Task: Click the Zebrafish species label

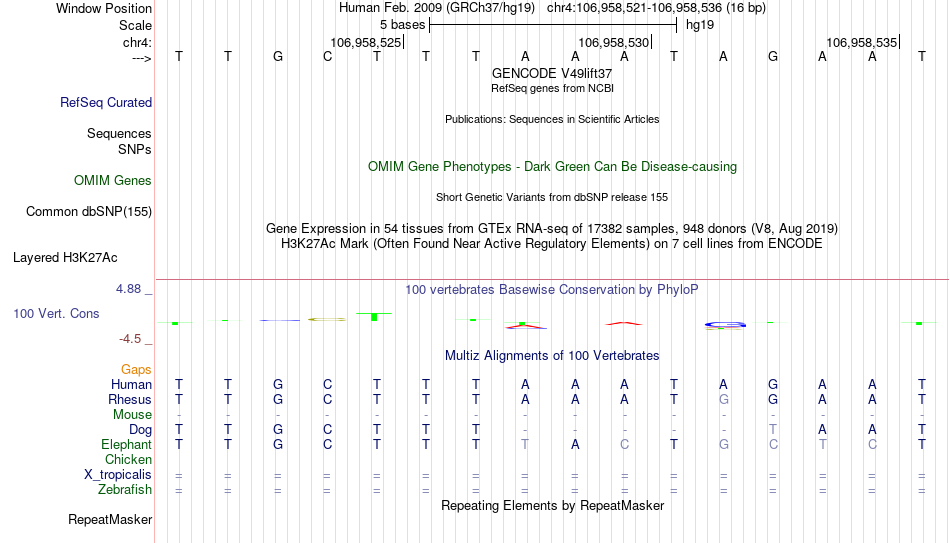Action: 125,489
